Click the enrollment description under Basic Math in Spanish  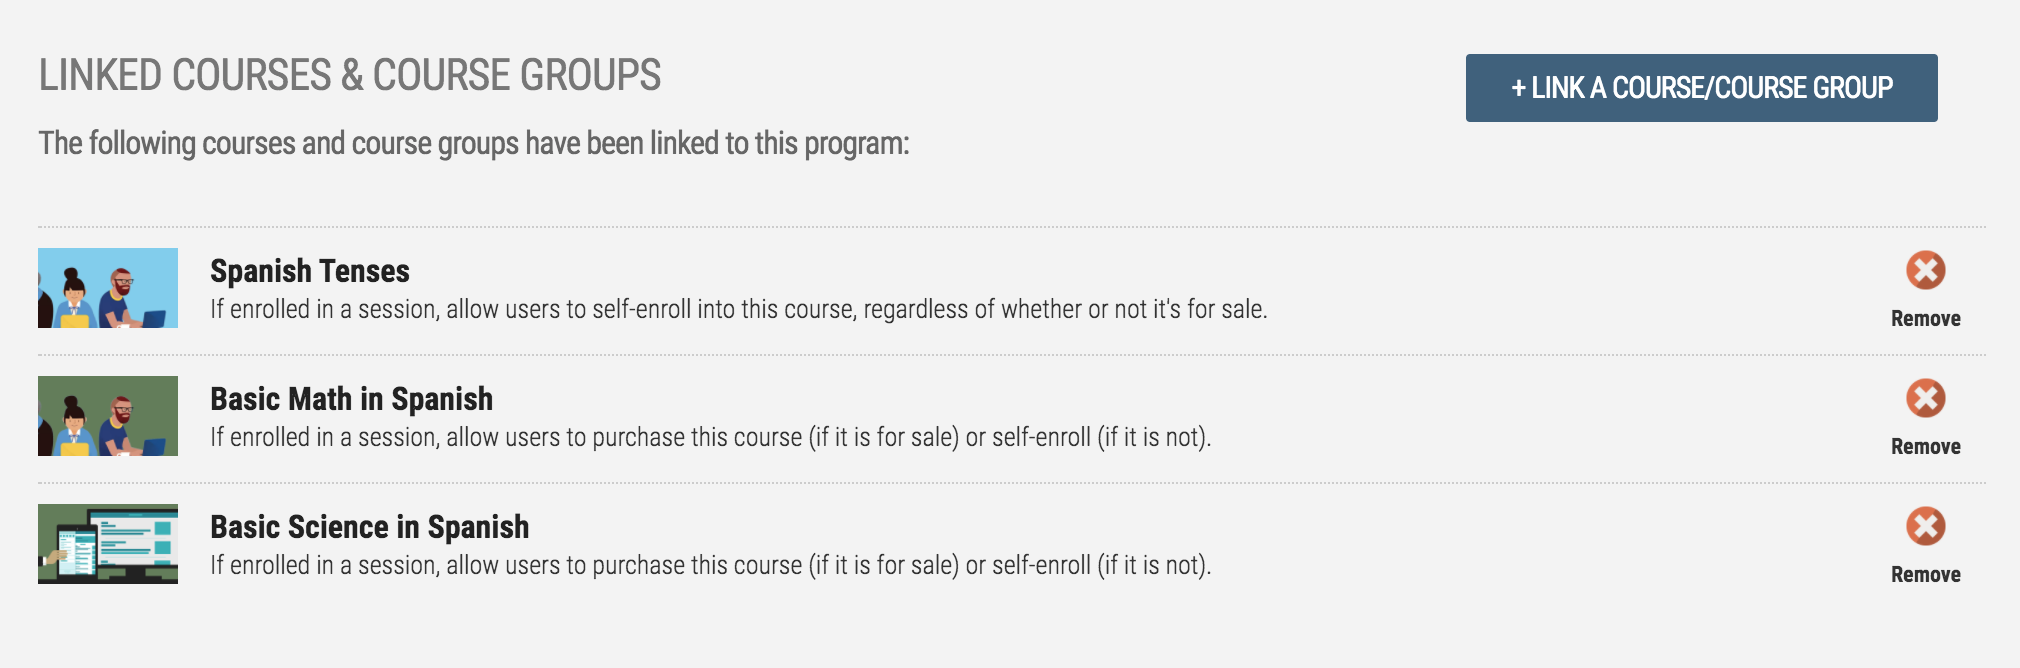[x=711, y=438]
